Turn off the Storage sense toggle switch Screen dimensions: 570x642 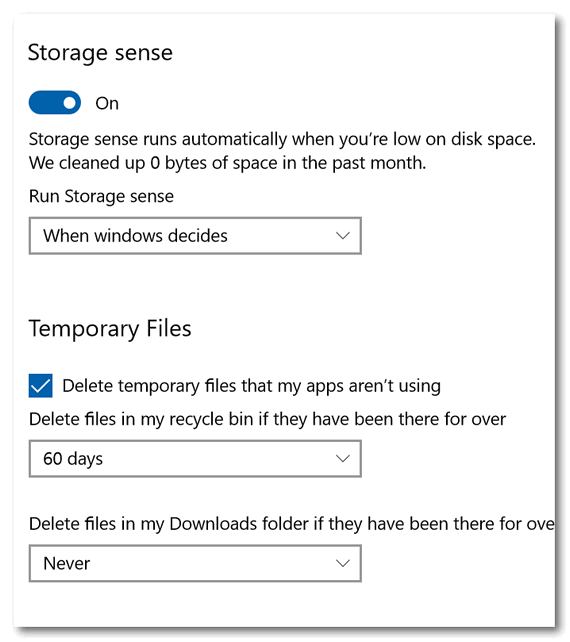click(x=54, y=102)
